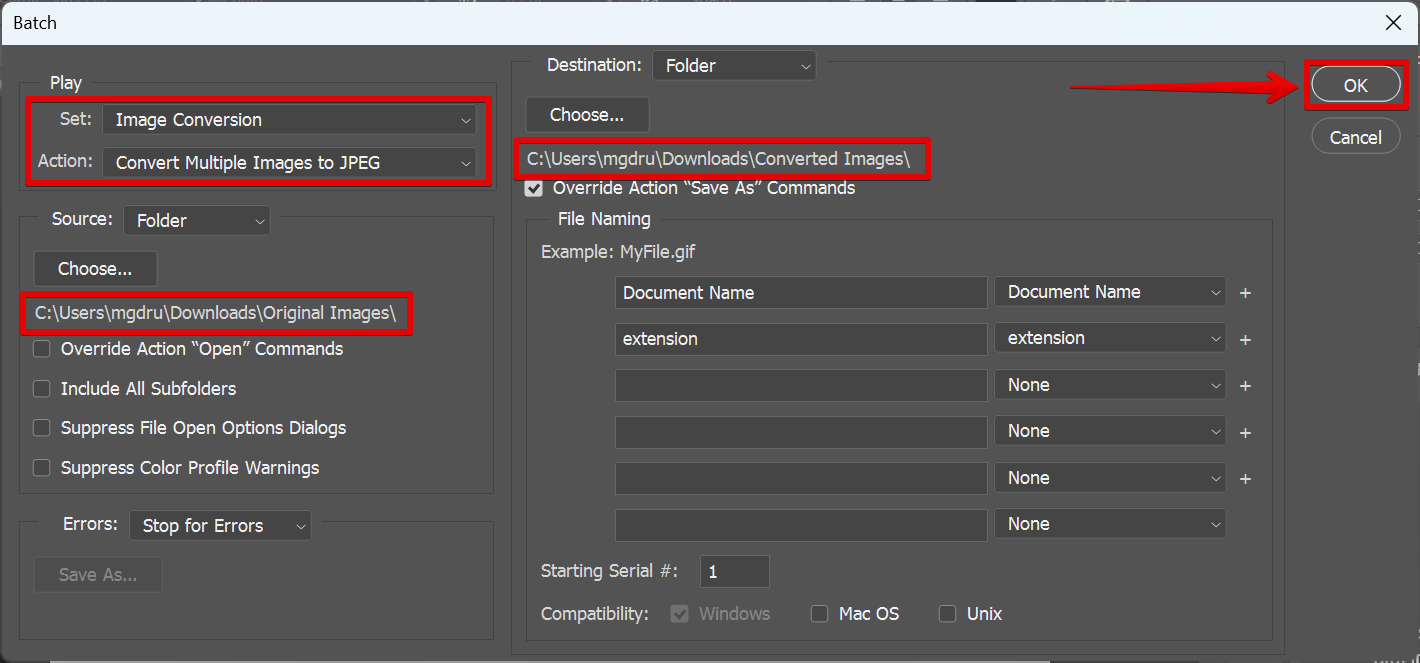Click the Cancel button

(x=1355, y=138)
